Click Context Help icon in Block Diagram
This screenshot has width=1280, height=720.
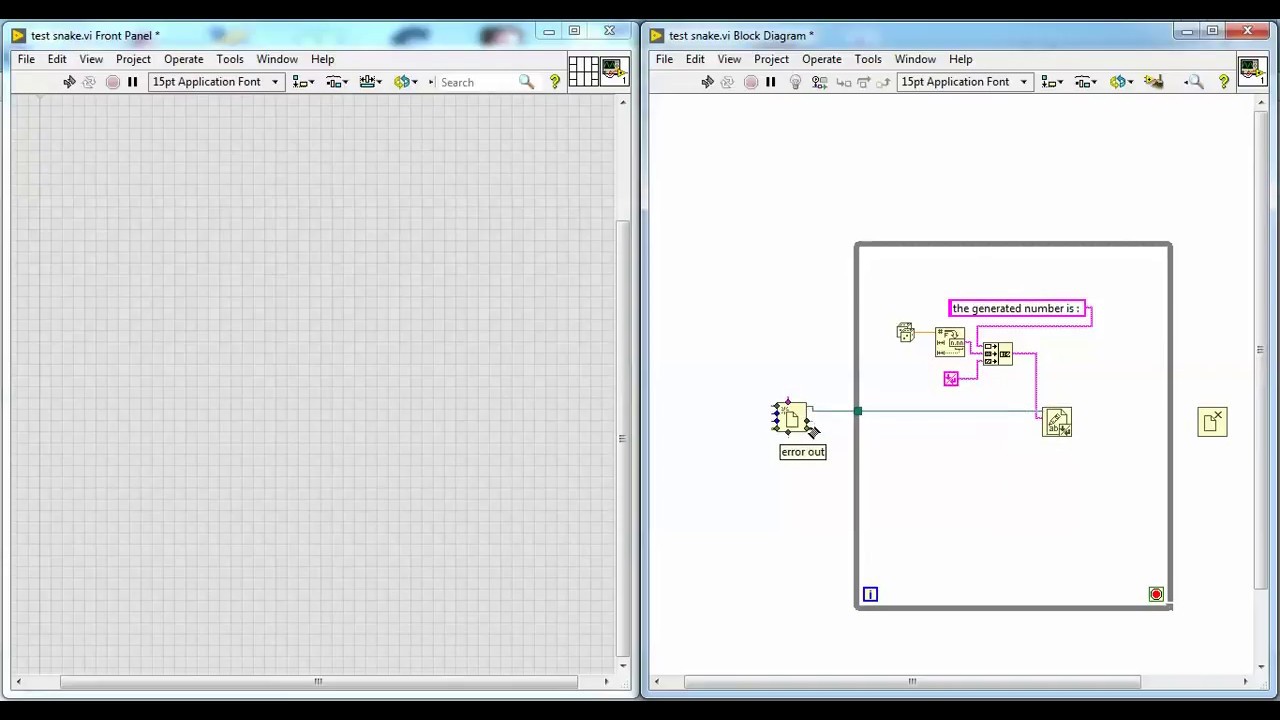click(1224, 82)
